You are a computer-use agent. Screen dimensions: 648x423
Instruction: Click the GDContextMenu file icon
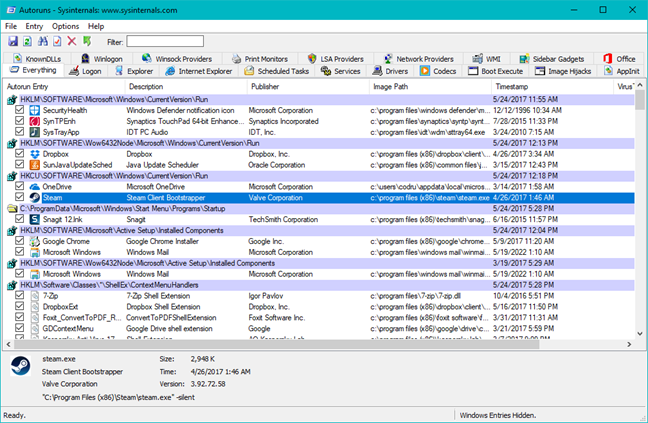[35, 329]
